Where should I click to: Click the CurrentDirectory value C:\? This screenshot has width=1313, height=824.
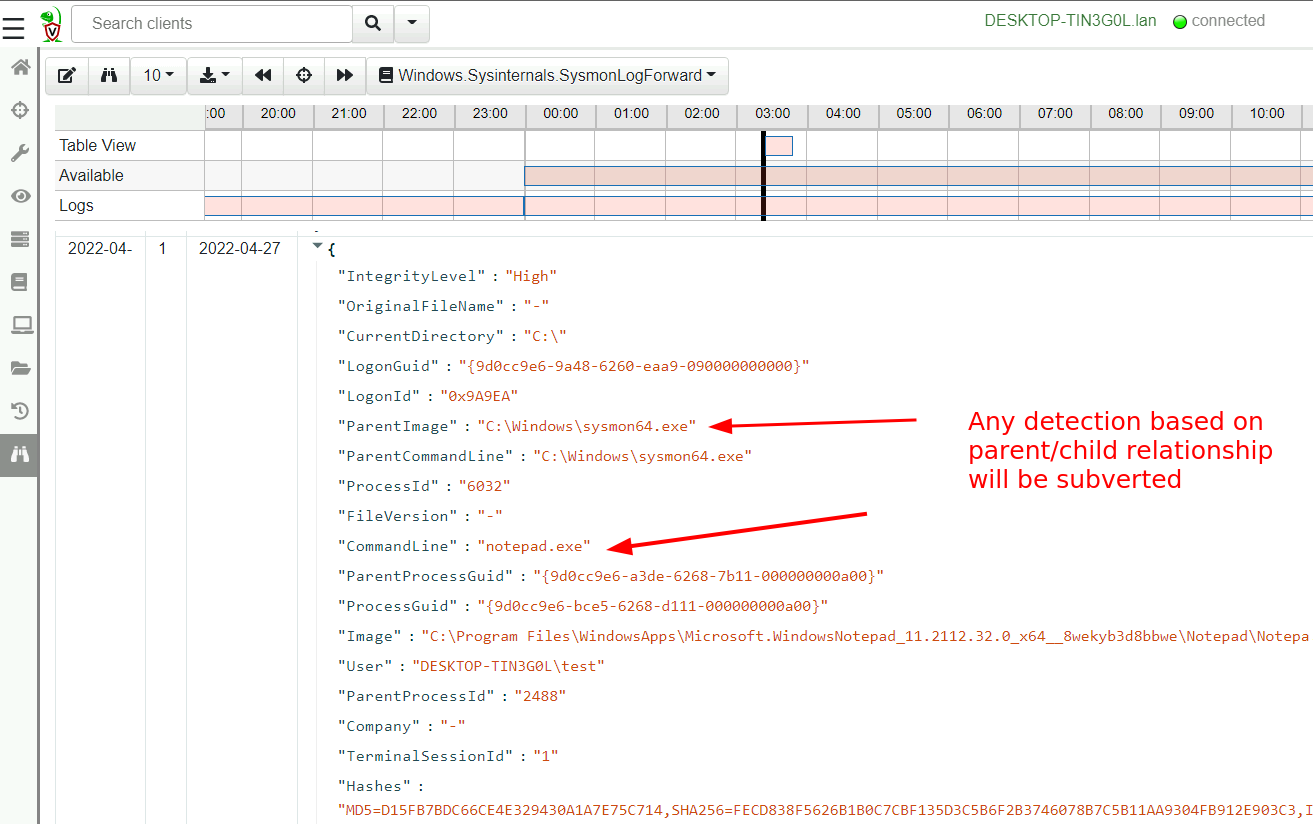(545, 336)
